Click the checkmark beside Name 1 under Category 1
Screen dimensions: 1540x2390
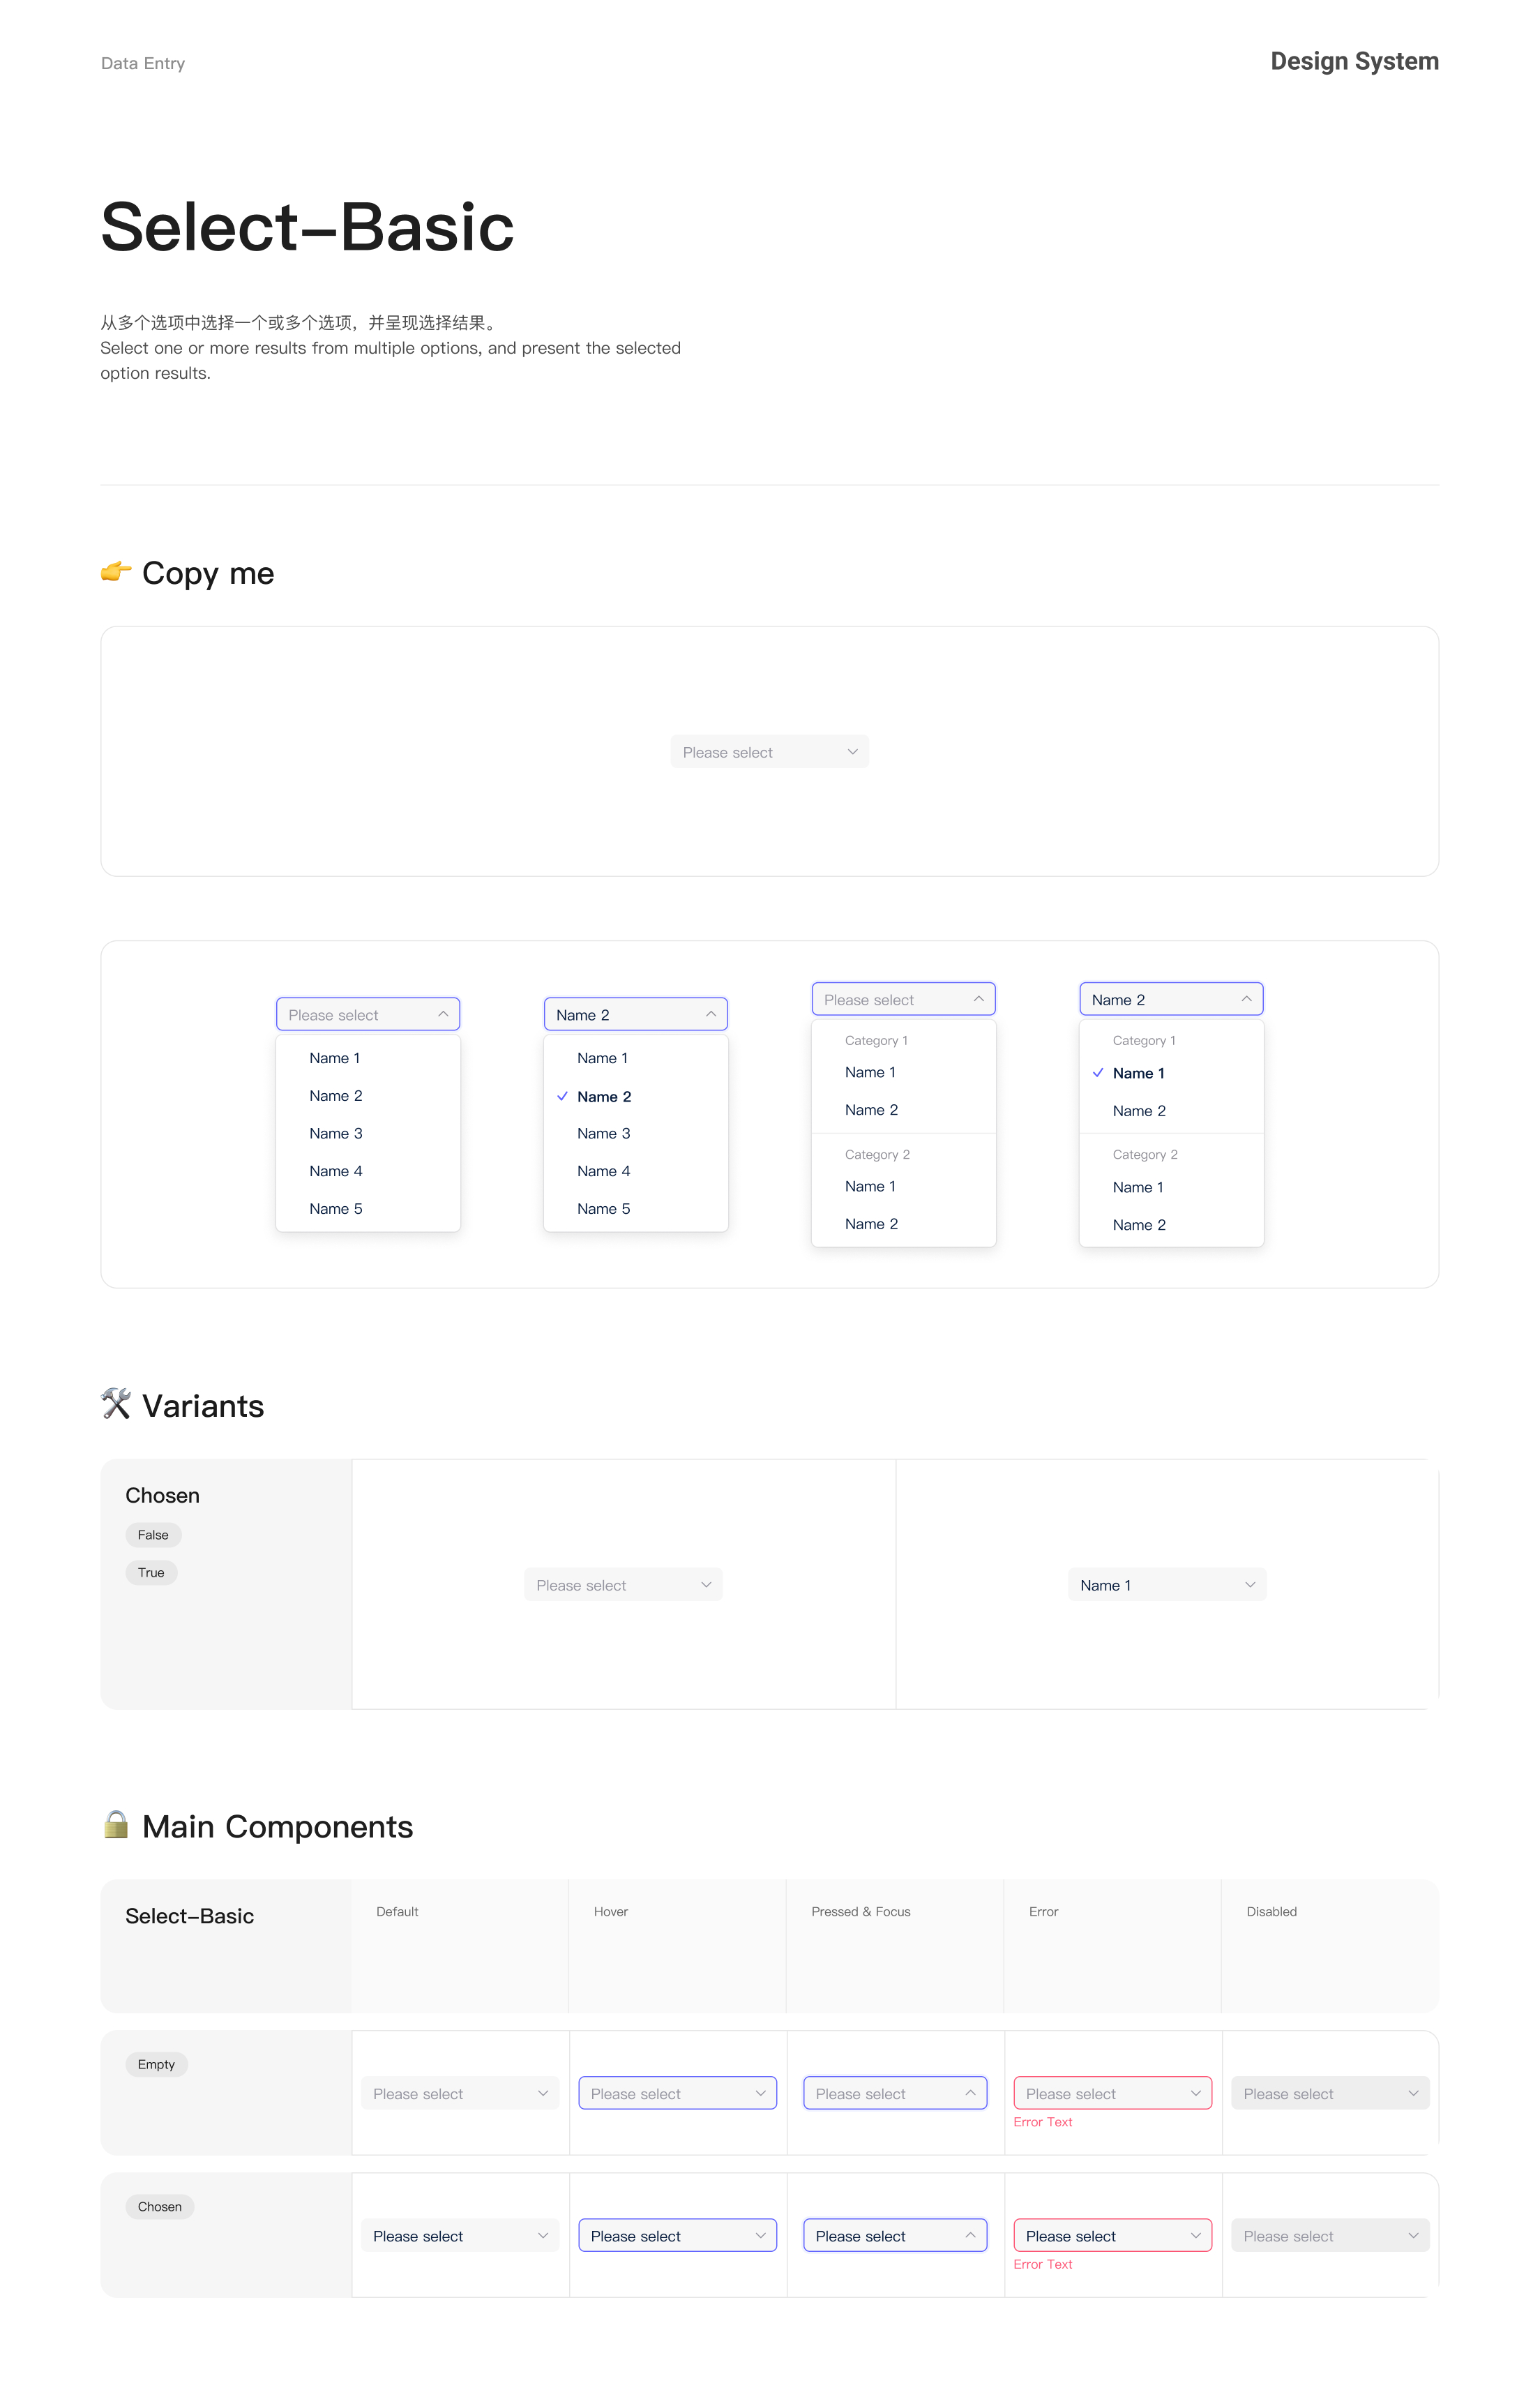click(x=1098, y=1073)
